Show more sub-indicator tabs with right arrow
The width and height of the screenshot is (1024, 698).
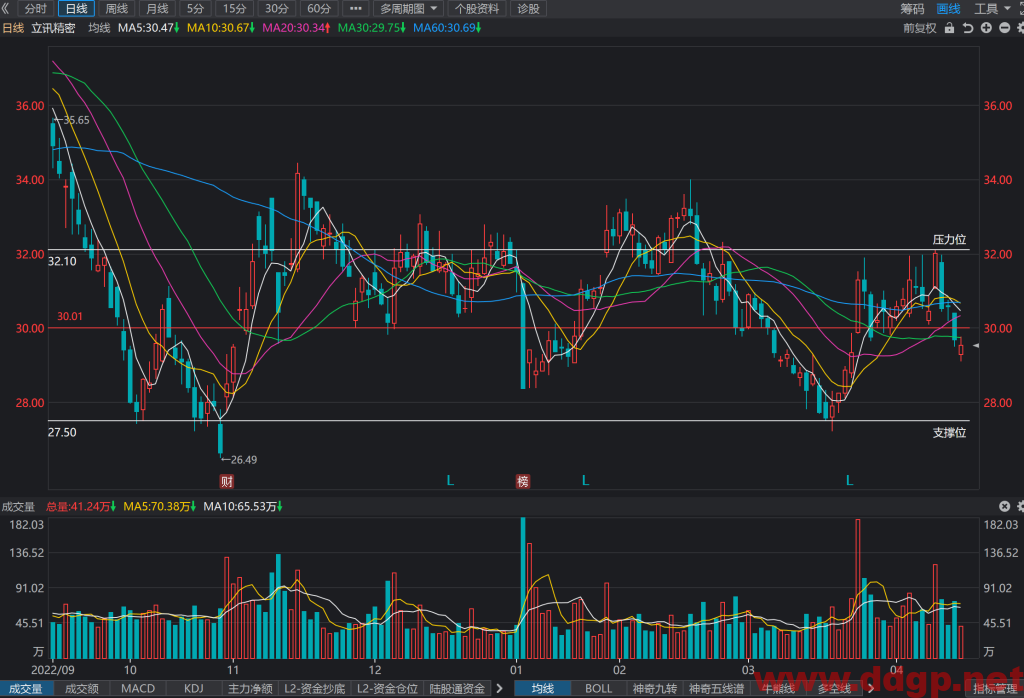(500, 688)
